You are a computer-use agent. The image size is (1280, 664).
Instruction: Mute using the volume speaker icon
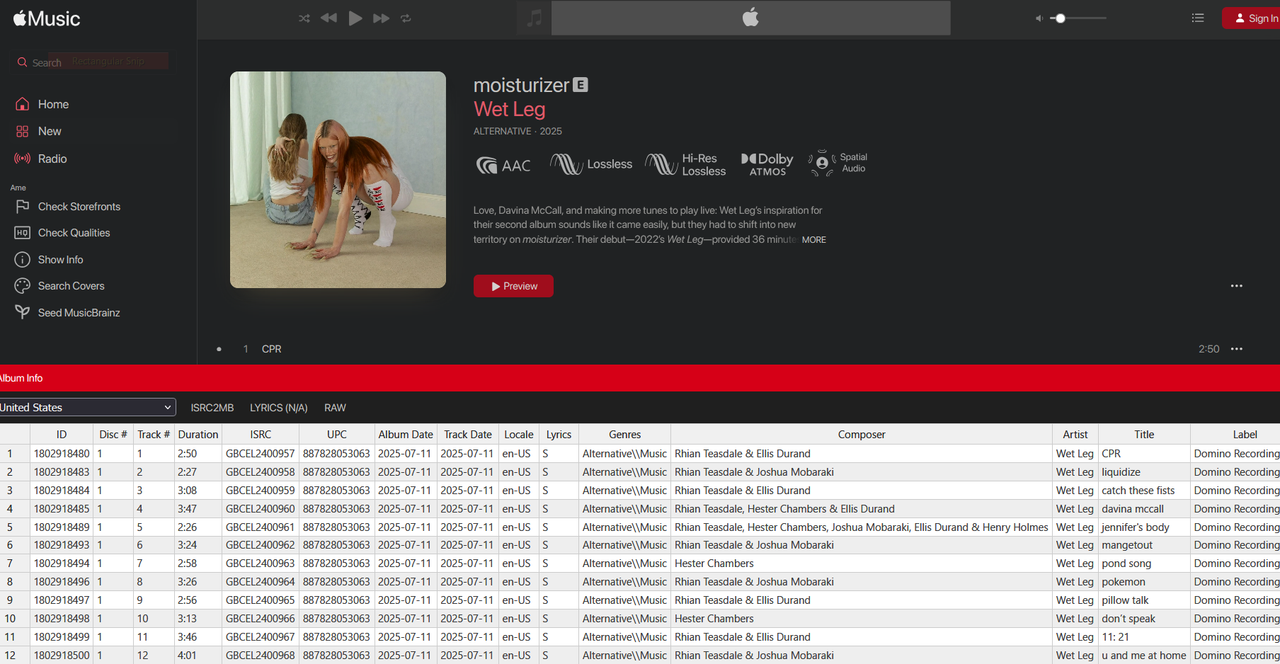(x=1039, y=18)
